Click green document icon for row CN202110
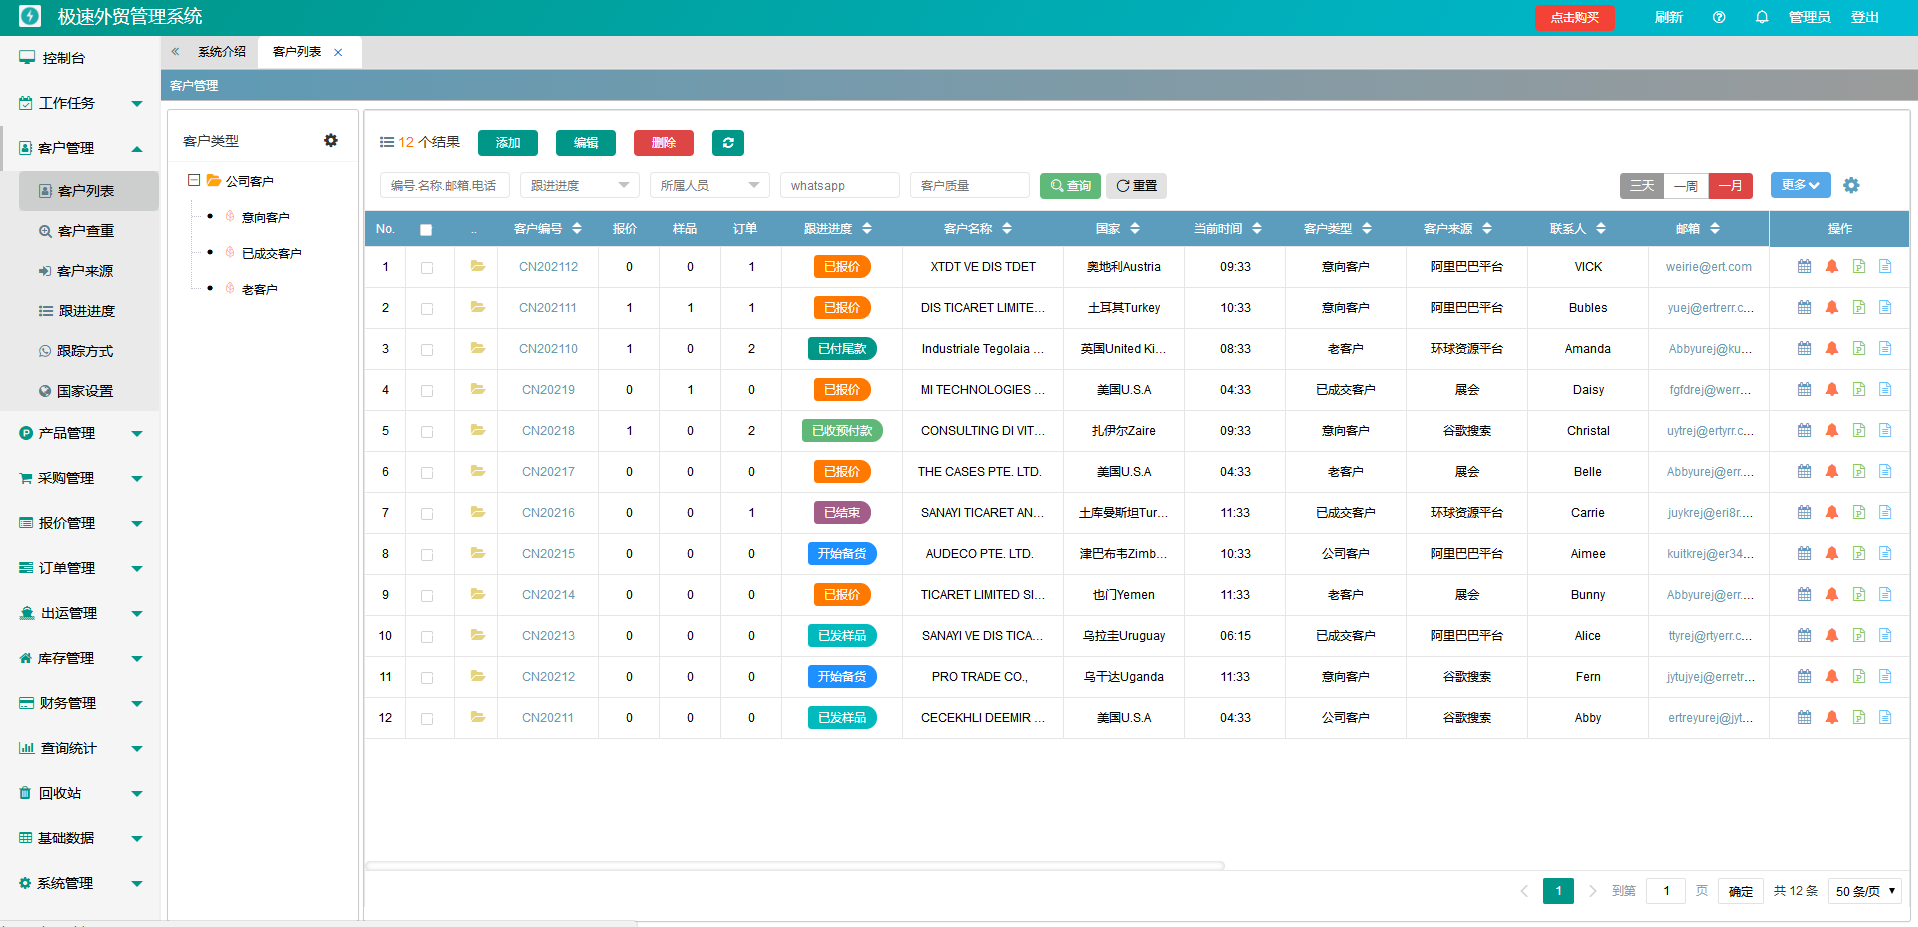The width and height of the screenshot is (1918, 927). point(1859,348)
